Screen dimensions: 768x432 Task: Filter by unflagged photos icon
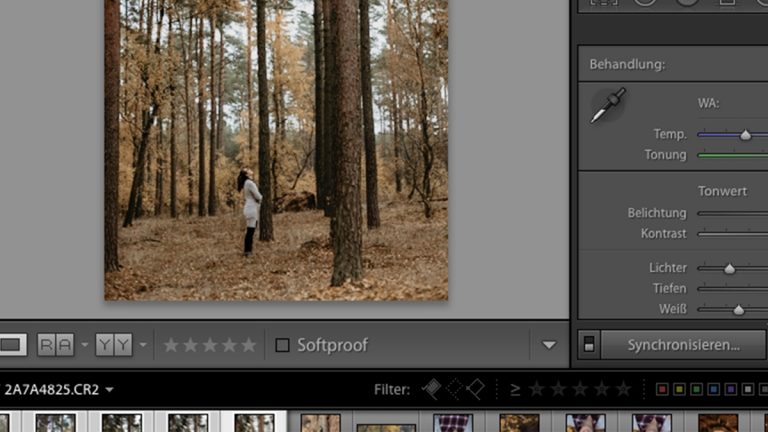[x=453, y=389]
